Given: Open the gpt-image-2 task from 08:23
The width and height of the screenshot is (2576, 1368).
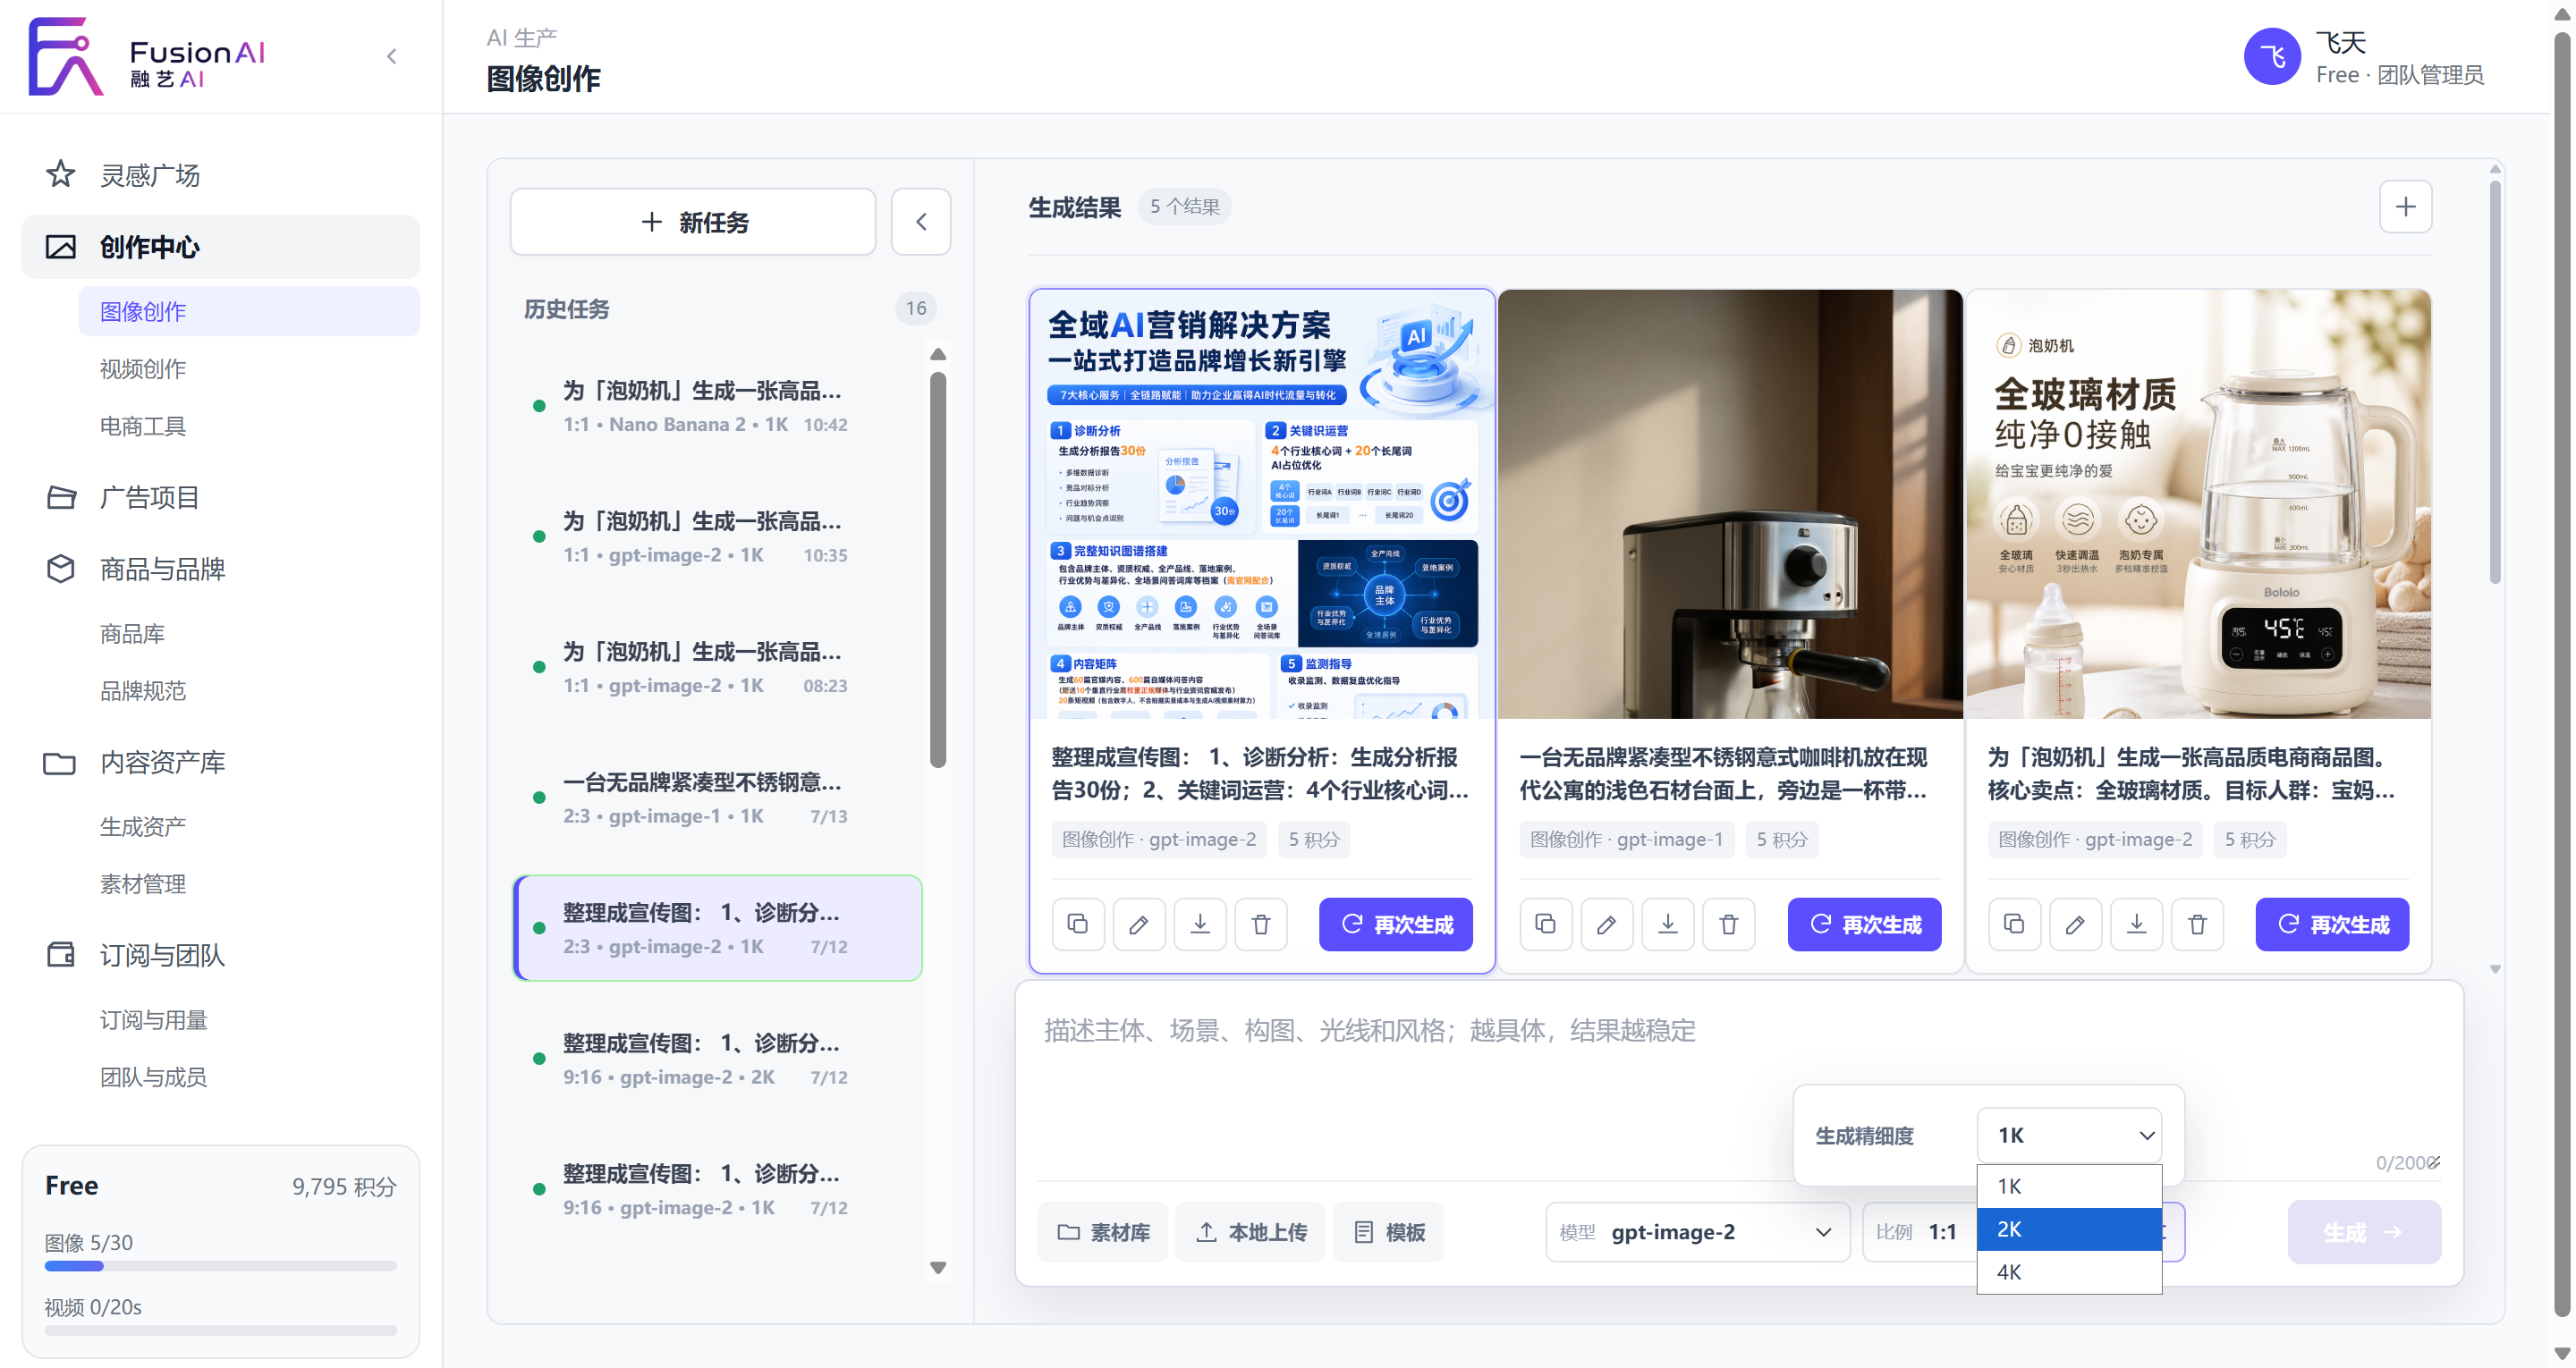Looking at the screenshot, I should [x=717, y=667].
